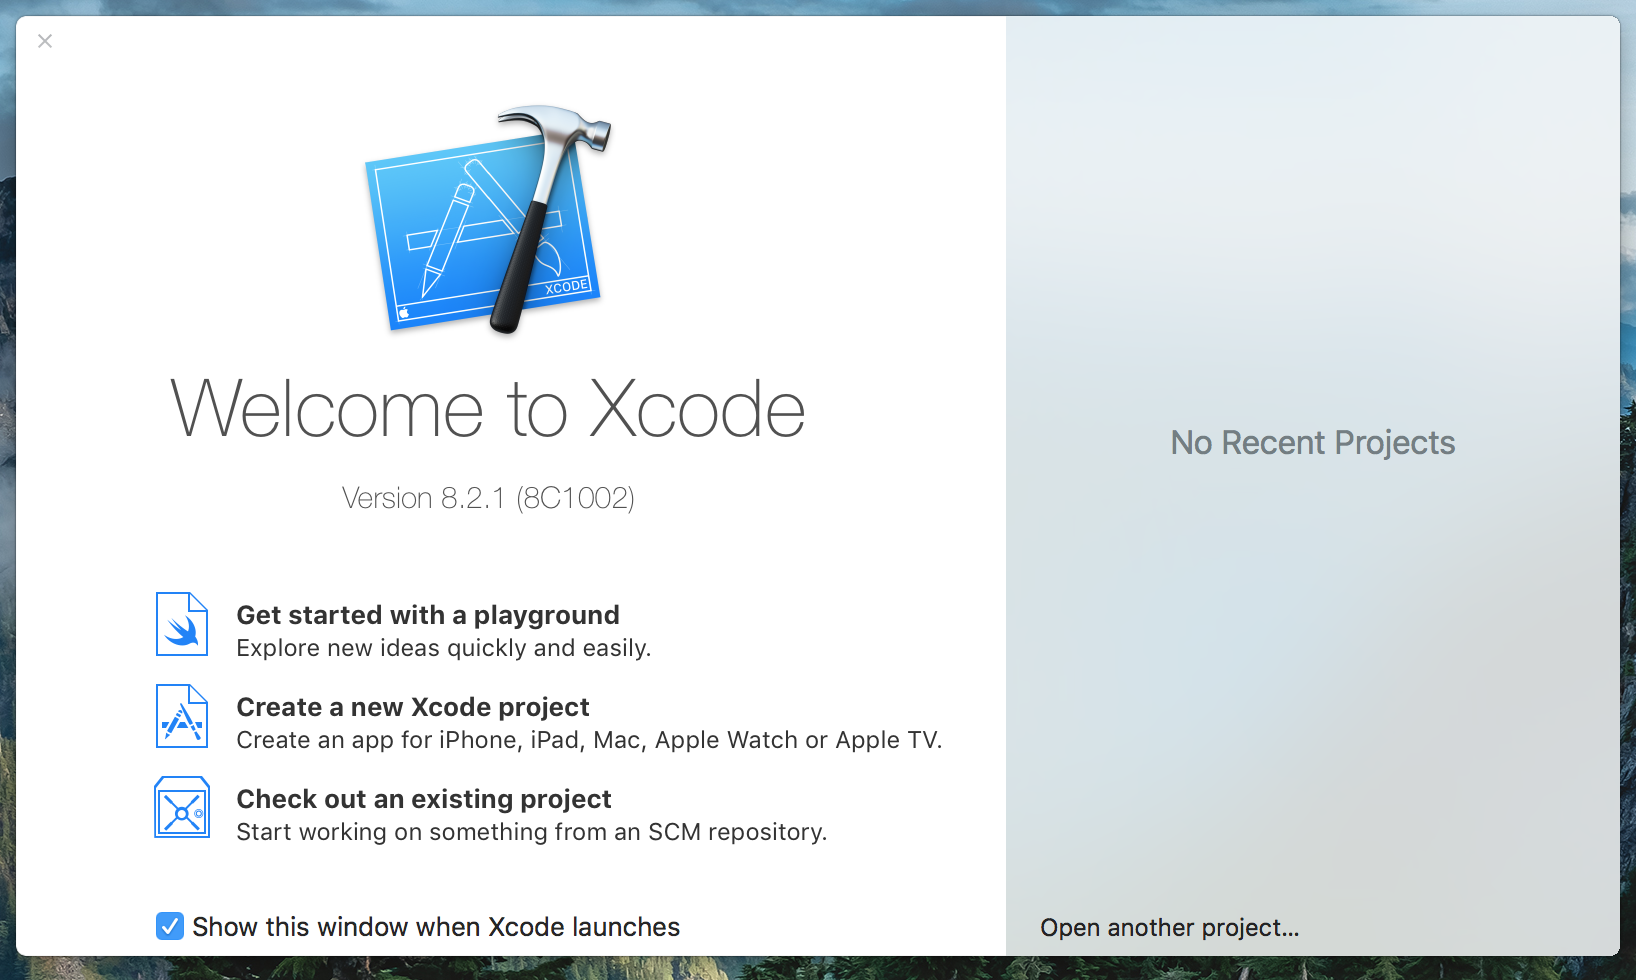Choose Create a new Xcode project
1636x980 pixels.
tap(413, 707)
